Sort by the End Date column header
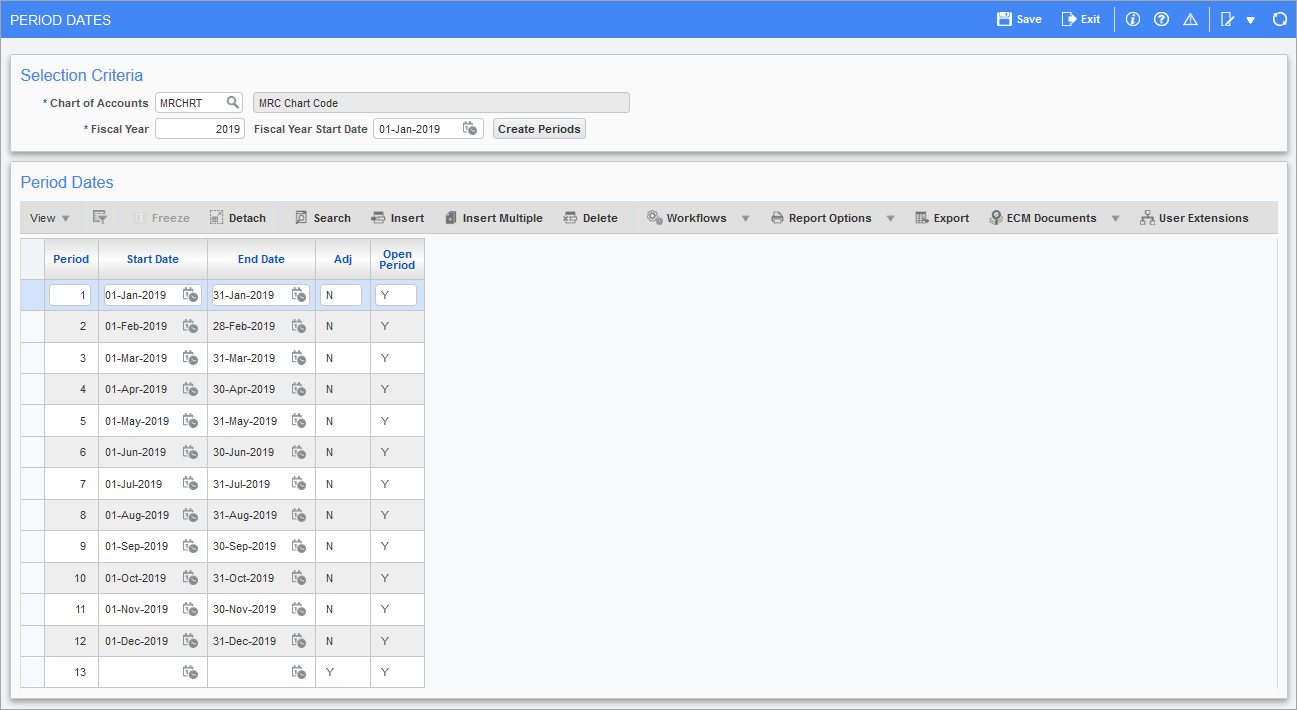 click(x=261, y=259)
